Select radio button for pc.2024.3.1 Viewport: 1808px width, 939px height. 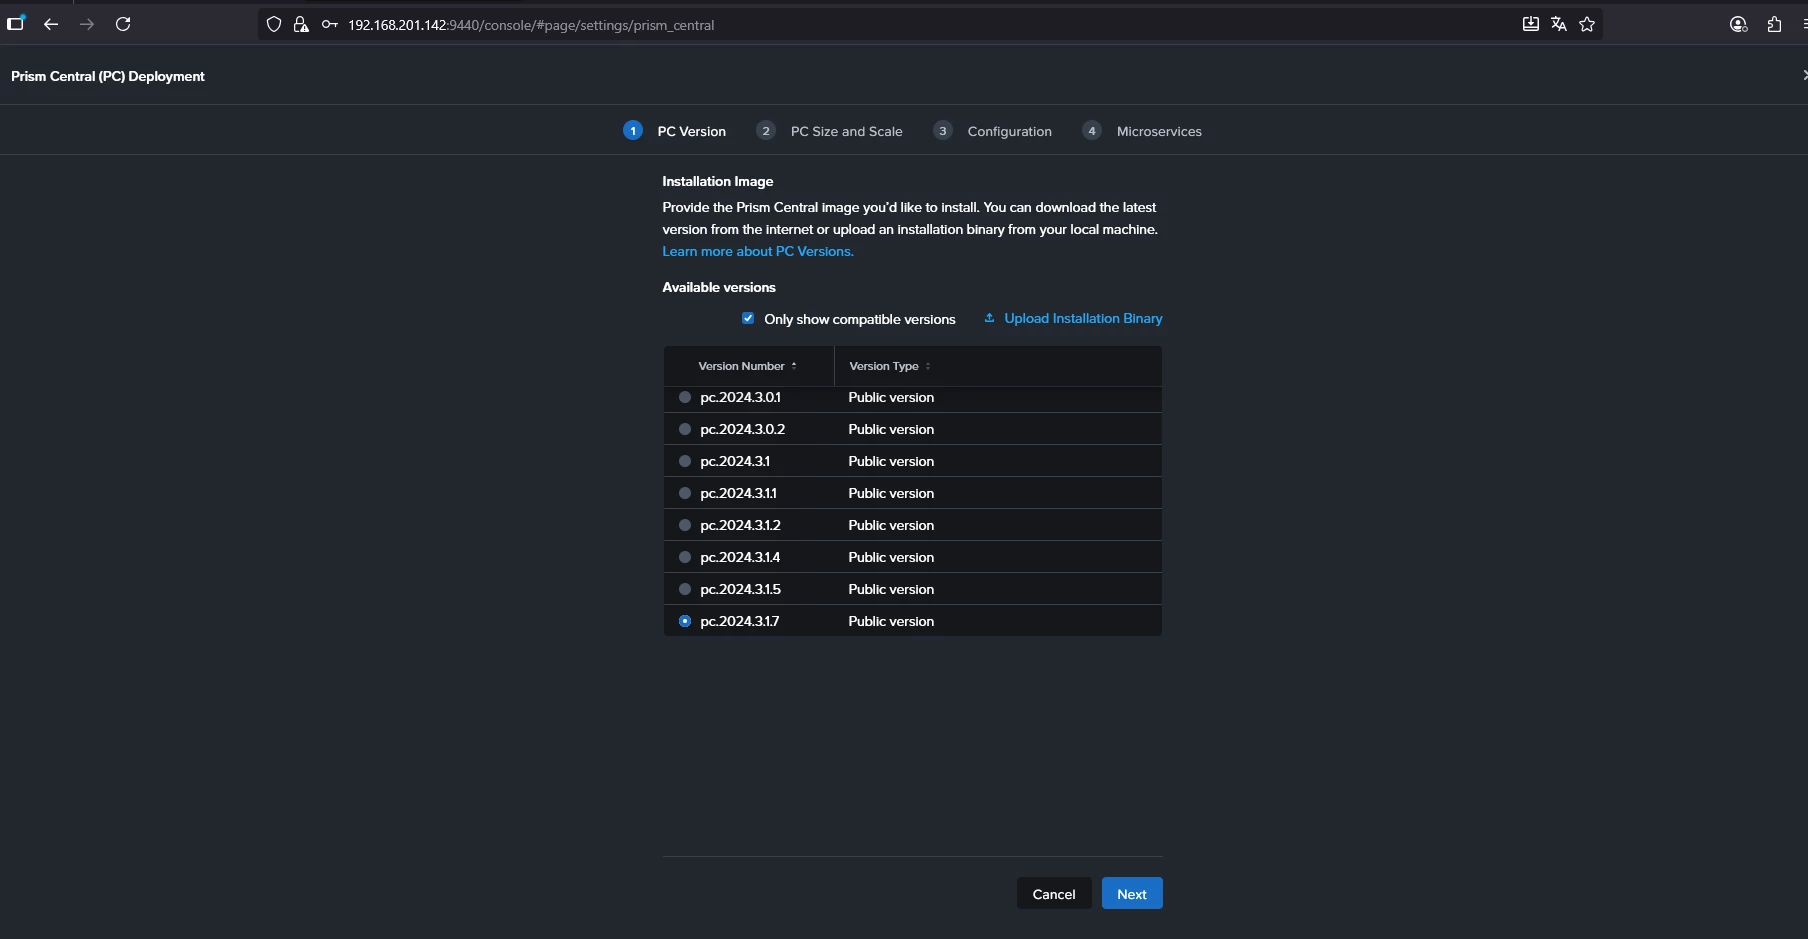pos(685,461)
